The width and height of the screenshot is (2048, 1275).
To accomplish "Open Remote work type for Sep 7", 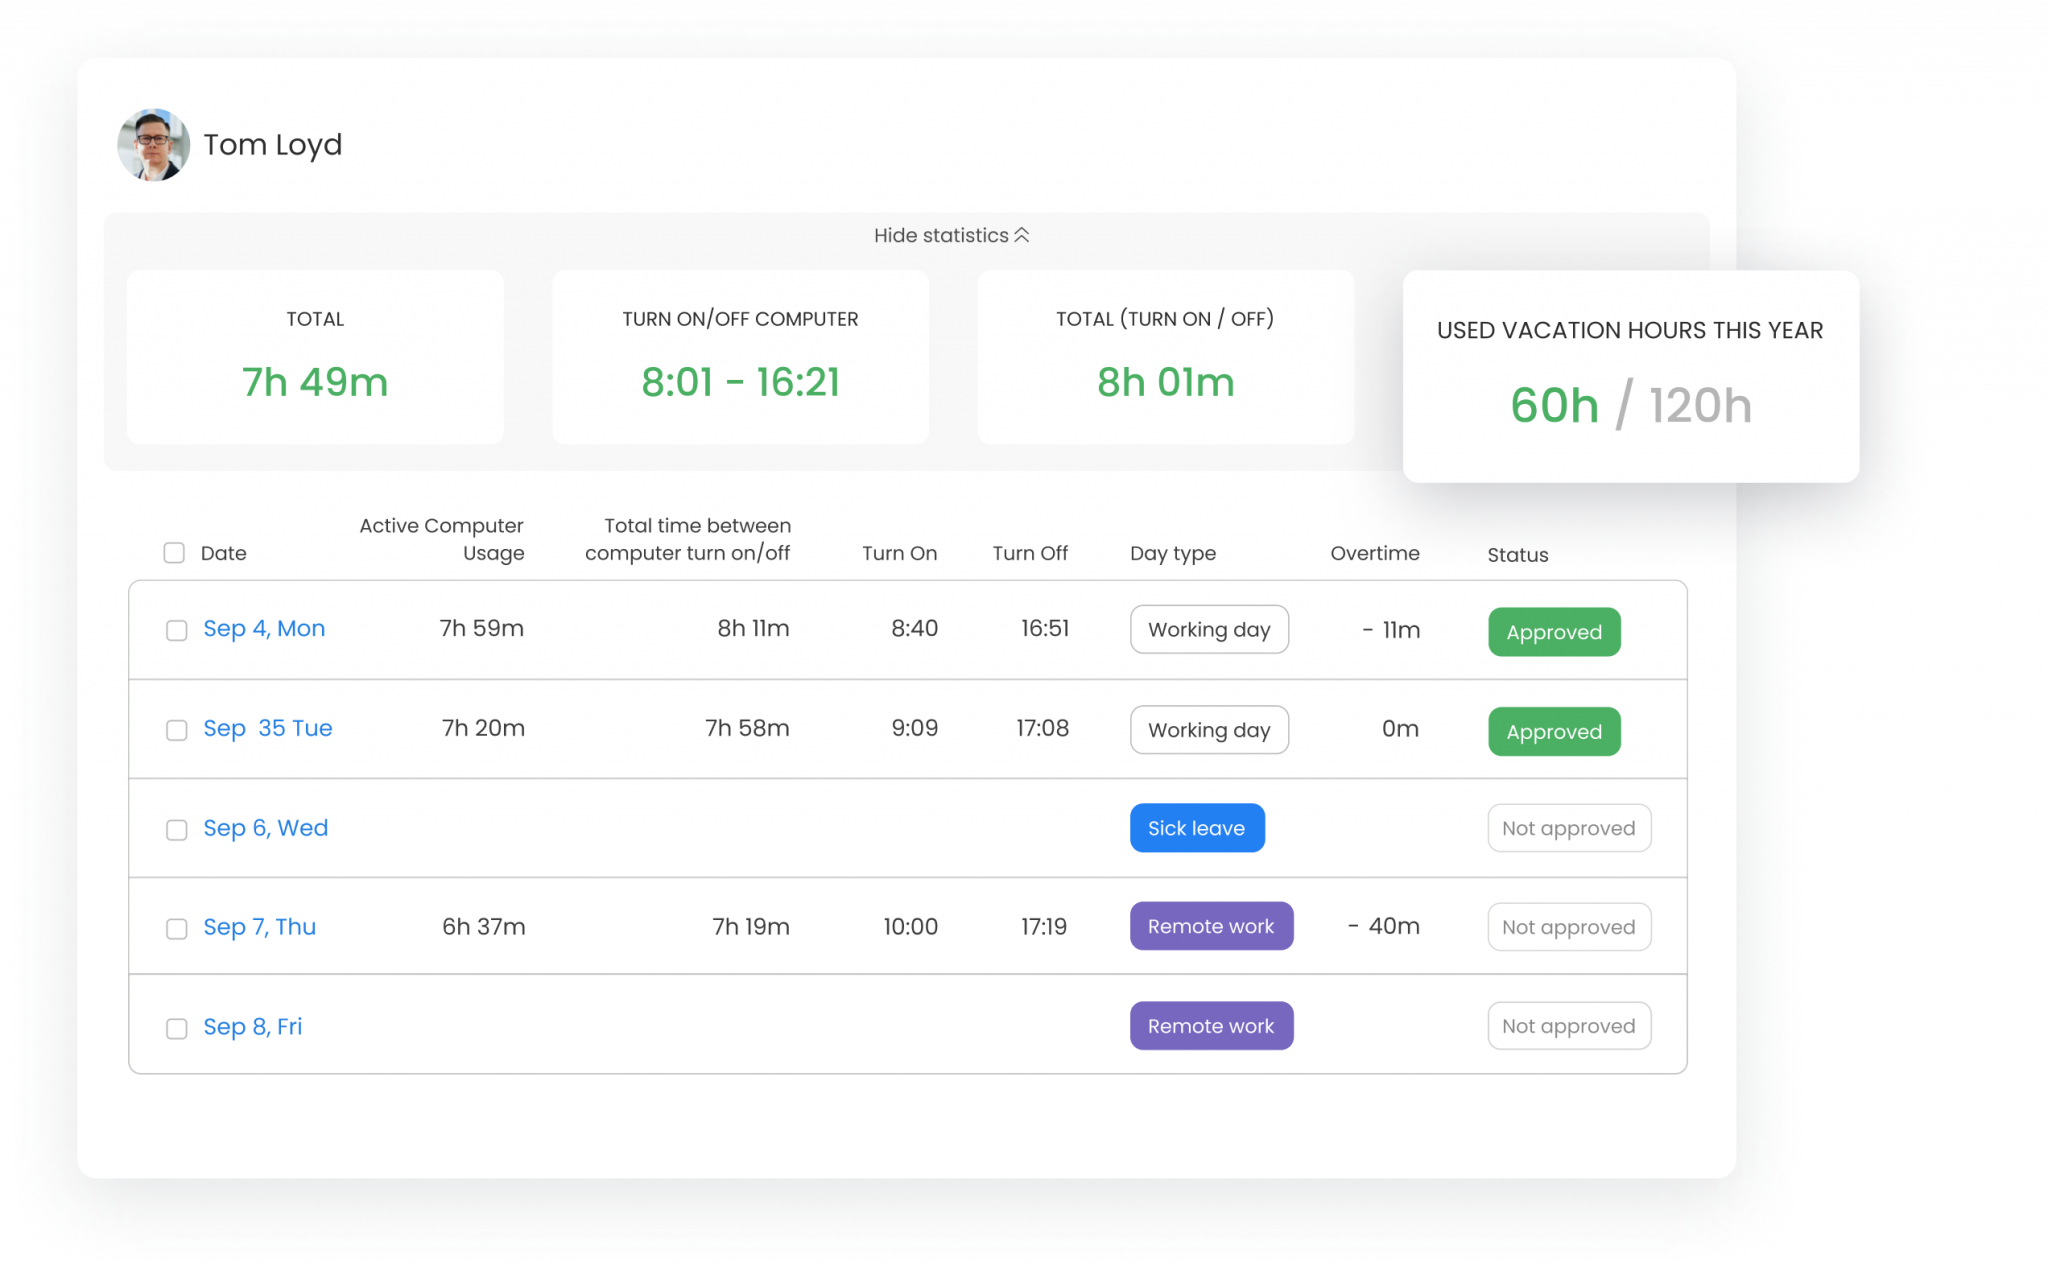I will click(x=1210, y=926).
